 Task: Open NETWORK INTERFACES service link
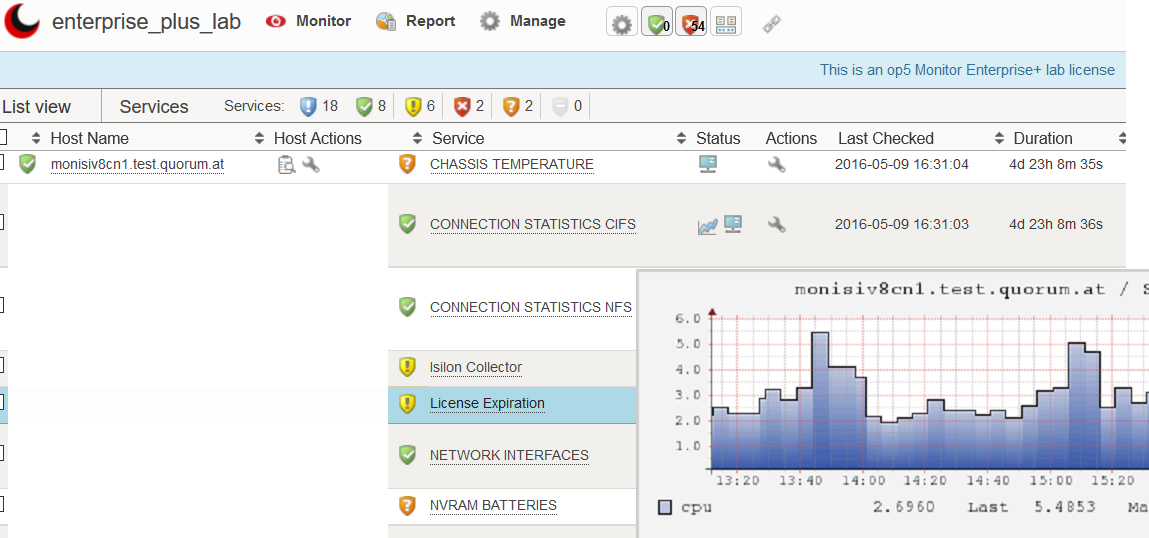509,455
